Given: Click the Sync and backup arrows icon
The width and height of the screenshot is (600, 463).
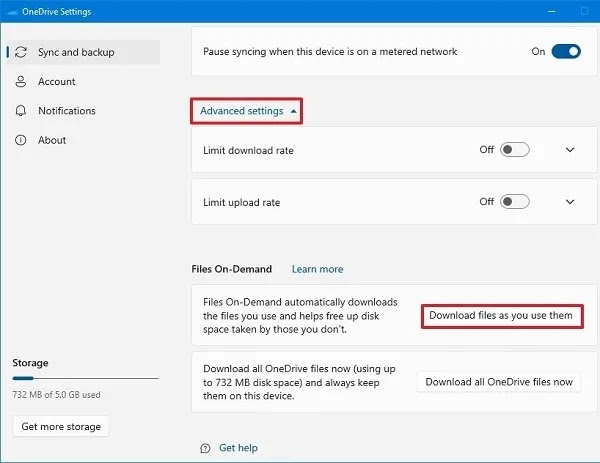Looking at the screenshot, I should coord(21,52).
